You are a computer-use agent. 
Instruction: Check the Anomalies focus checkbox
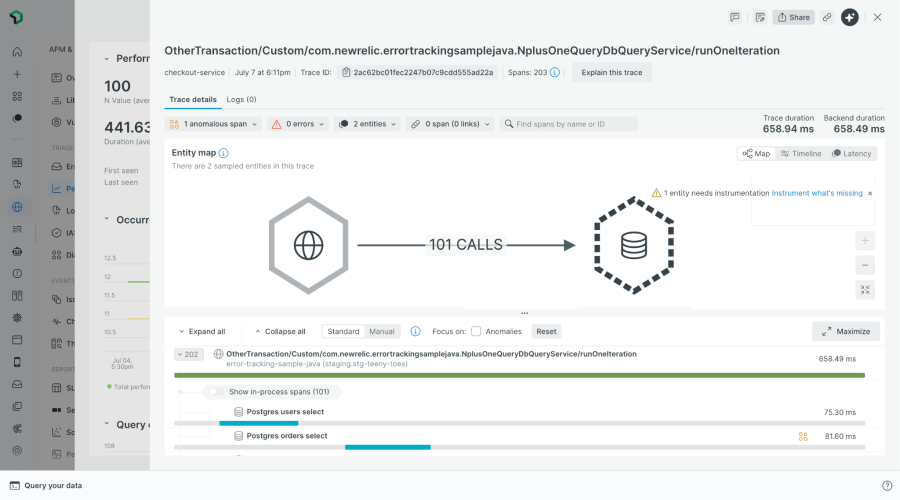(x=476, y=331)
